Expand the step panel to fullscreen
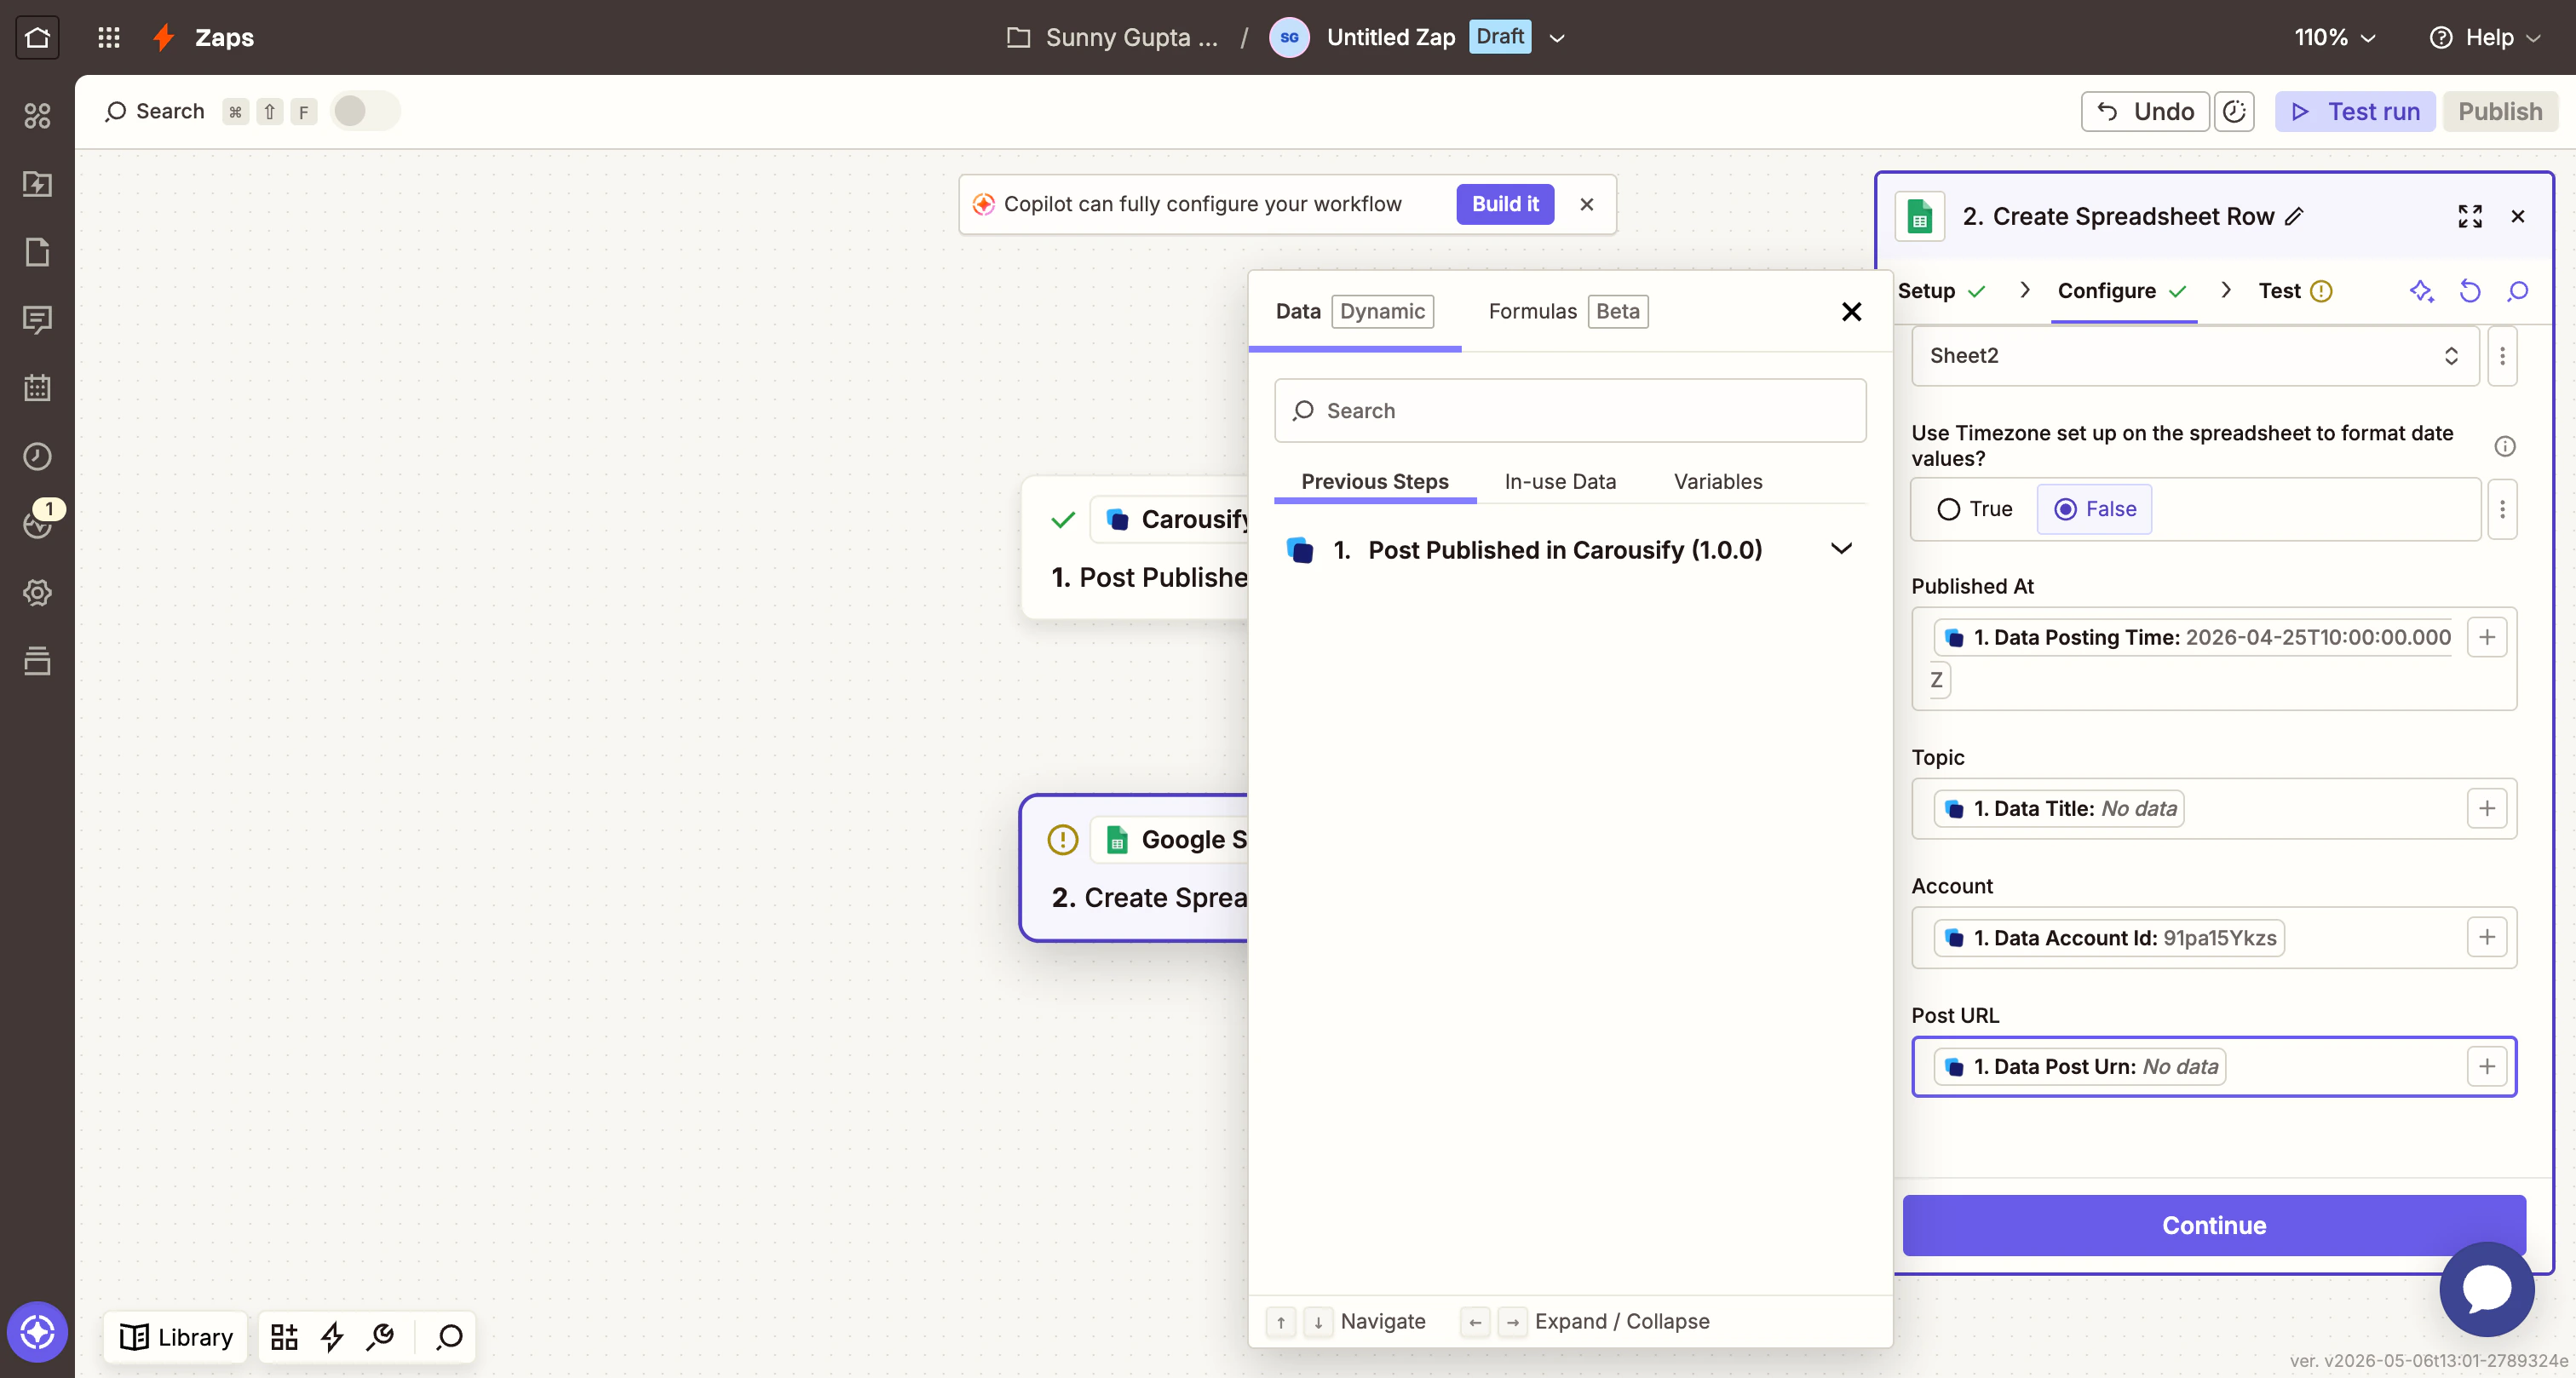Image resolution: width=2576 pixels, height=1378 pixels. click(x=2469, y=216)
